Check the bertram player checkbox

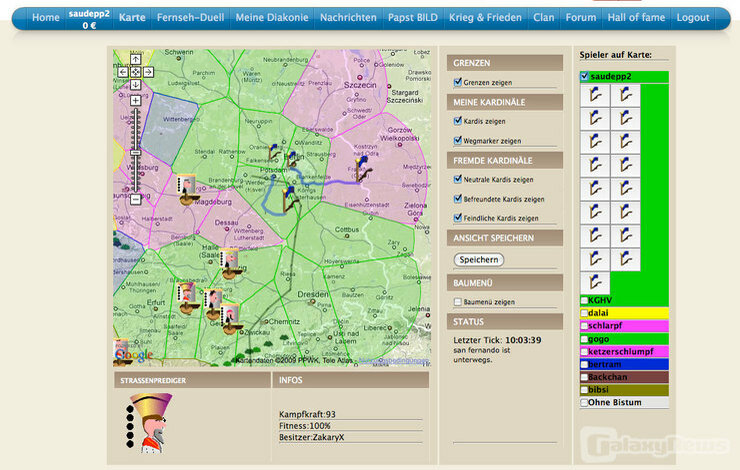584,364
